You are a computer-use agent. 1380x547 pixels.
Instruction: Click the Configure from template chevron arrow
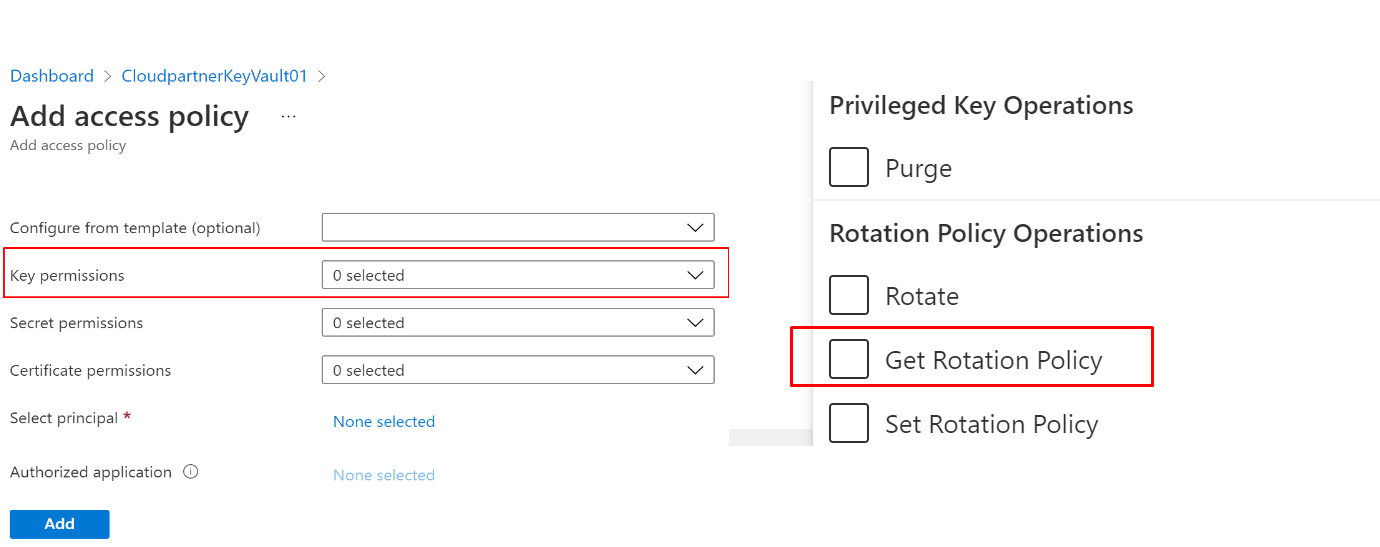[696, 228]
